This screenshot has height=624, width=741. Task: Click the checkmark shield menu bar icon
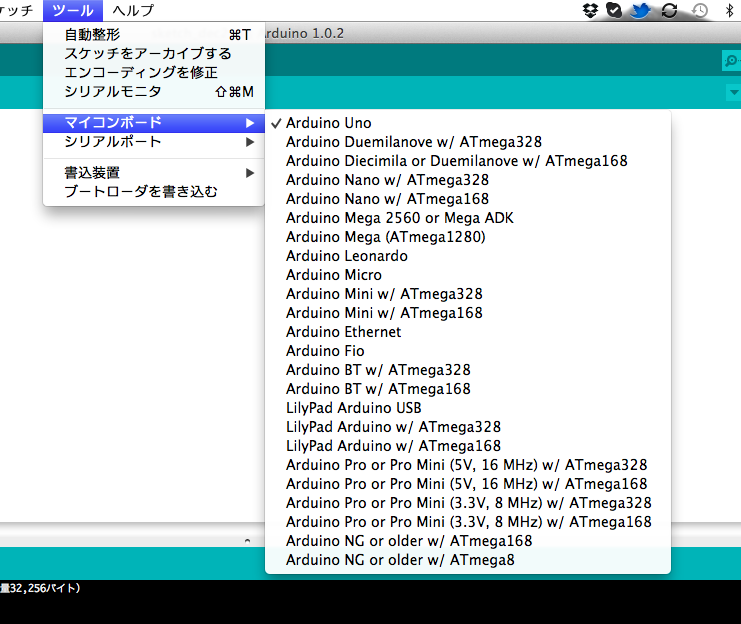614,10
